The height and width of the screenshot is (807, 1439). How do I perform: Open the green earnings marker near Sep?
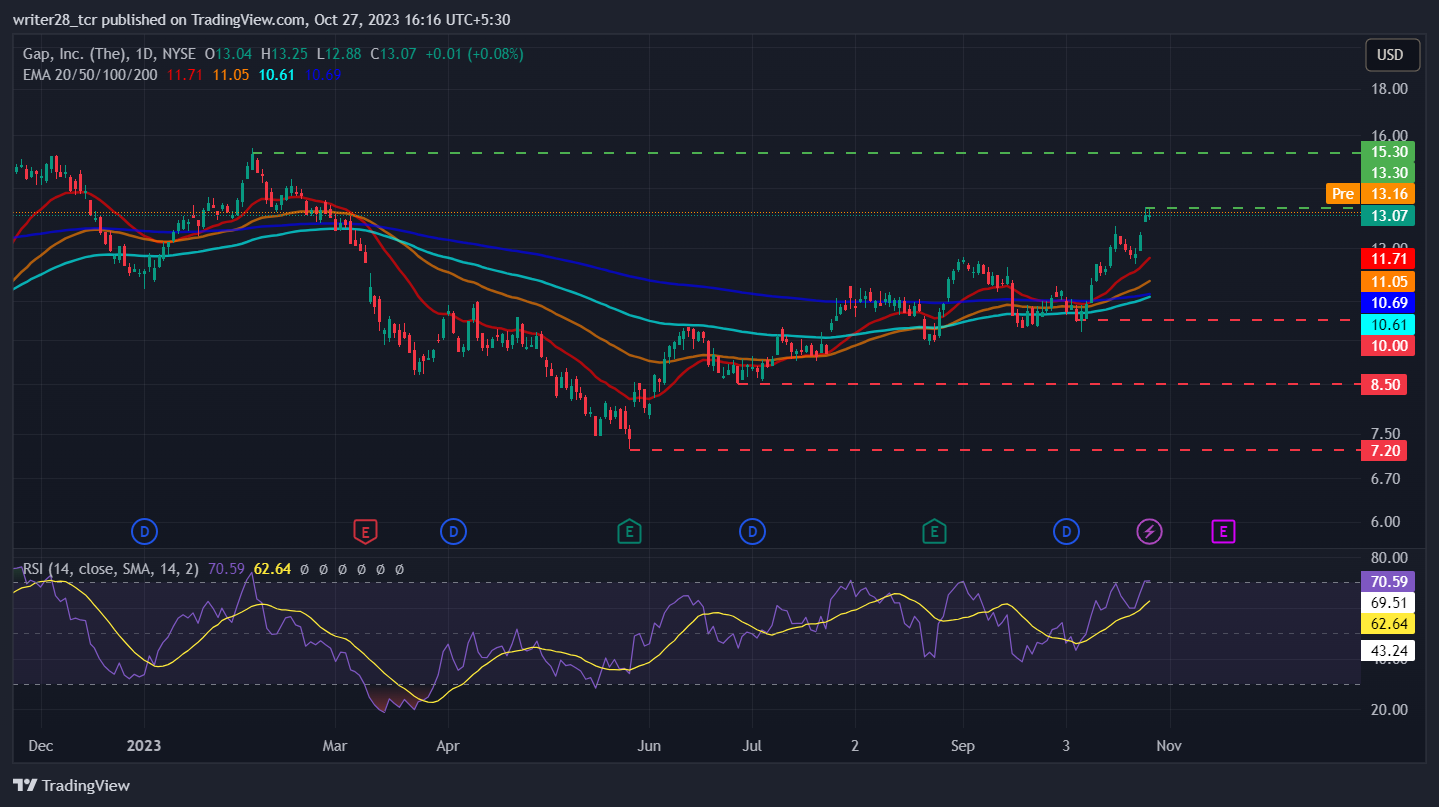(x=934, y=531)
